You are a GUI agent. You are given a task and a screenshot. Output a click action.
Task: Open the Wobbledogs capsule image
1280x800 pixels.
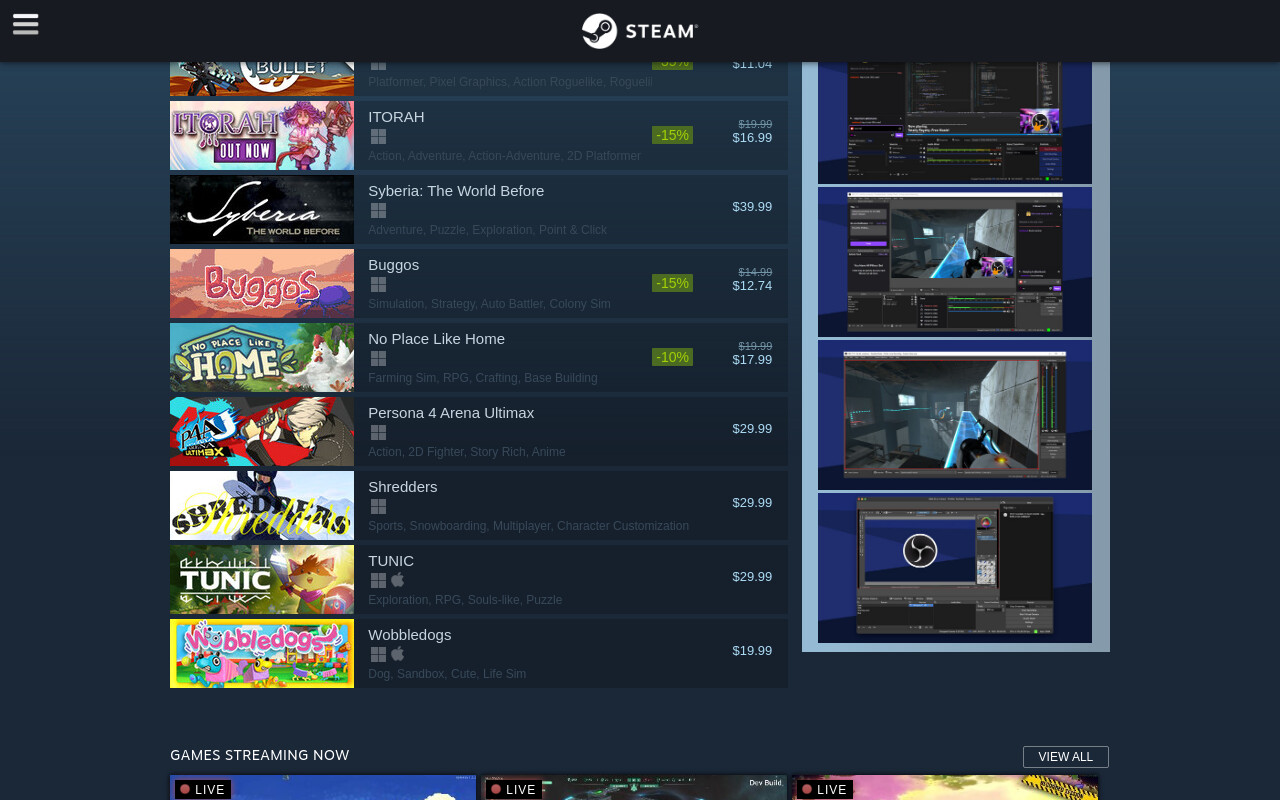coord(262,653)
